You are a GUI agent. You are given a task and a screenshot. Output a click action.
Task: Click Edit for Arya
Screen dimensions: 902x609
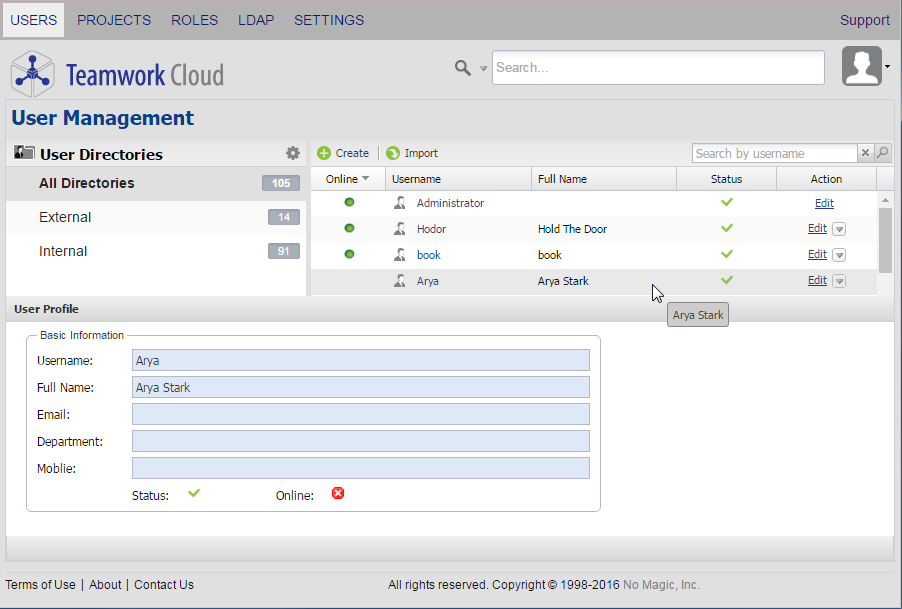pos(817,280)
